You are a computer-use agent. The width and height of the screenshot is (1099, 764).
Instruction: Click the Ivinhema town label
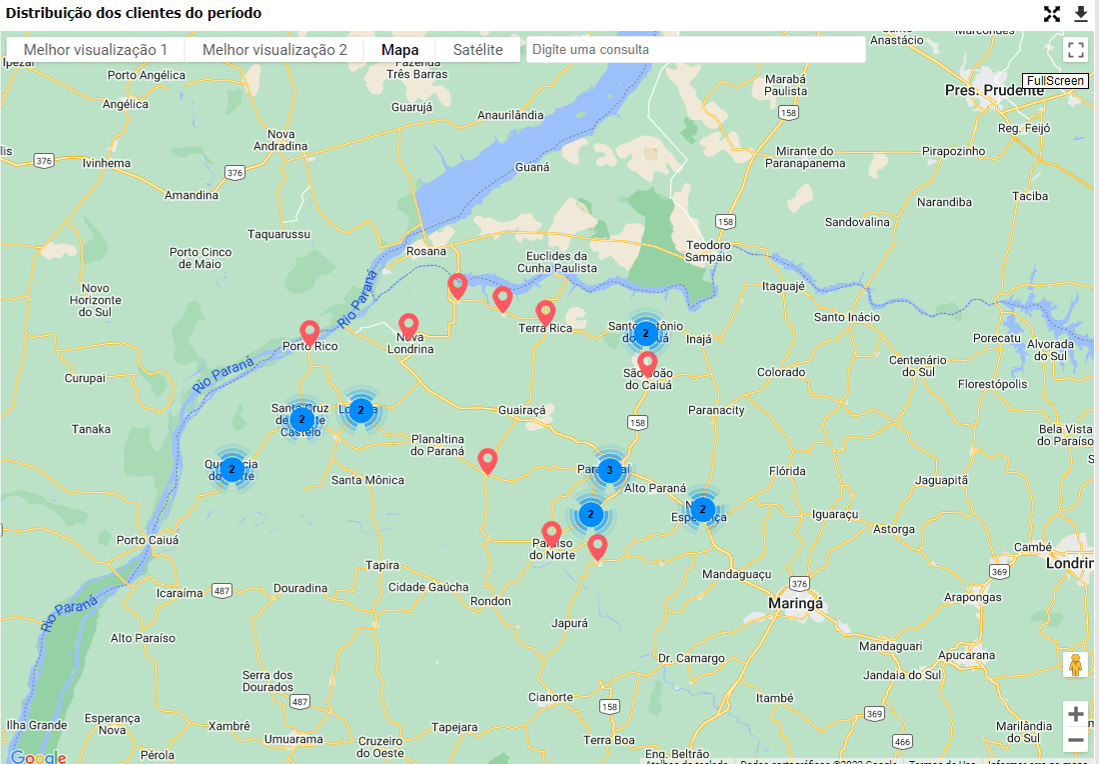[107, 163]
